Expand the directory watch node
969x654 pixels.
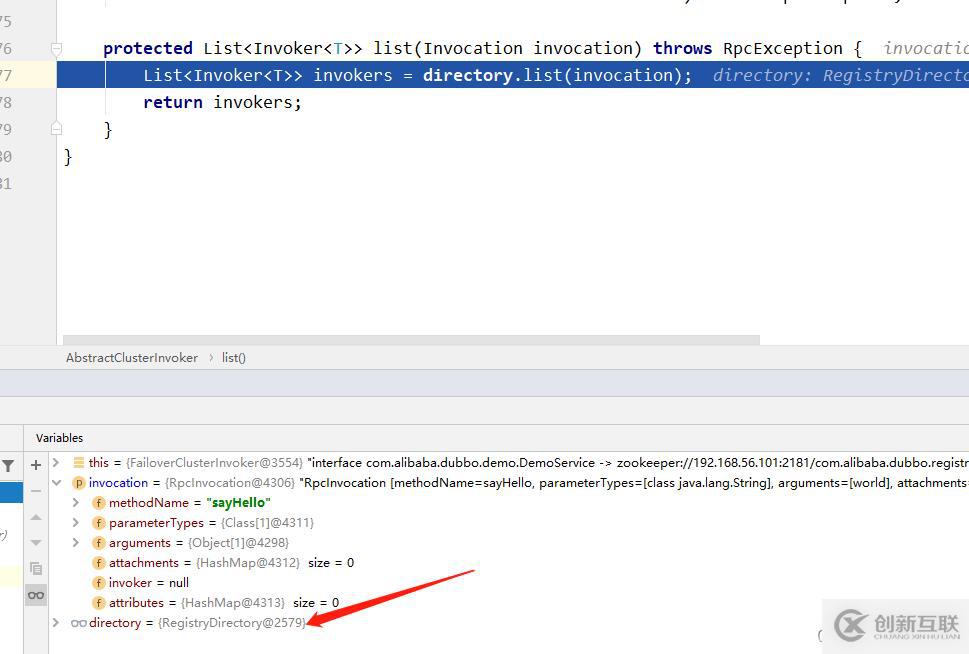click(x=56, y=623)
